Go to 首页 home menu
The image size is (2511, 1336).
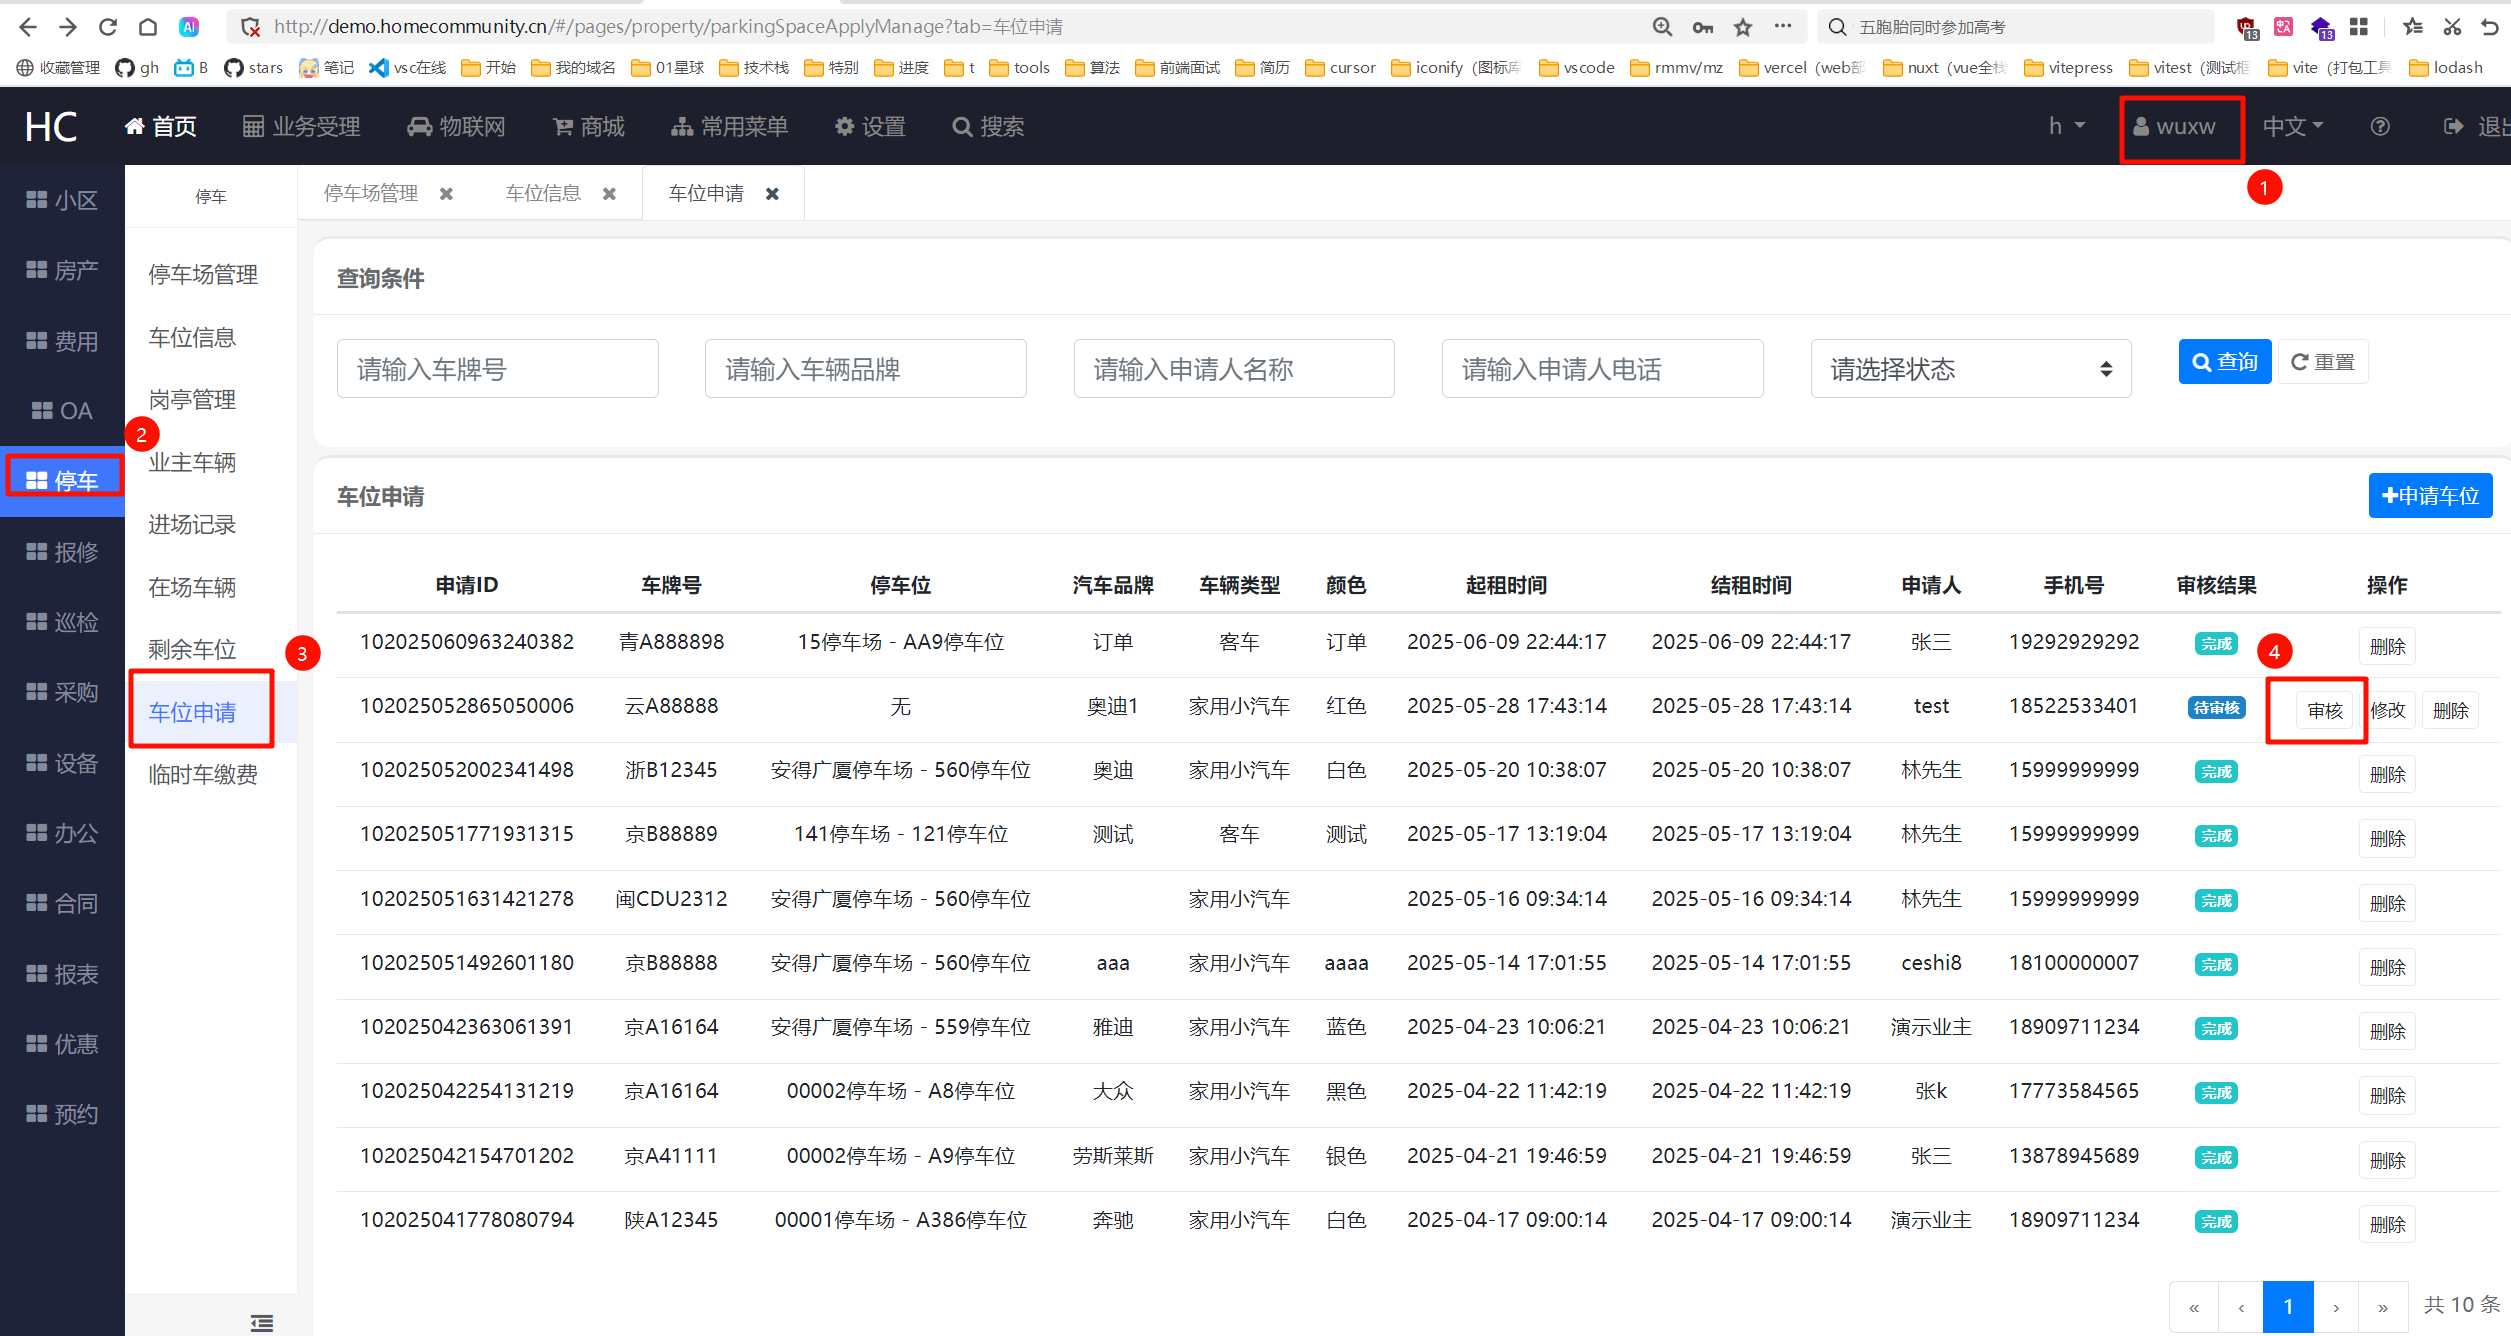pos(160,127)
